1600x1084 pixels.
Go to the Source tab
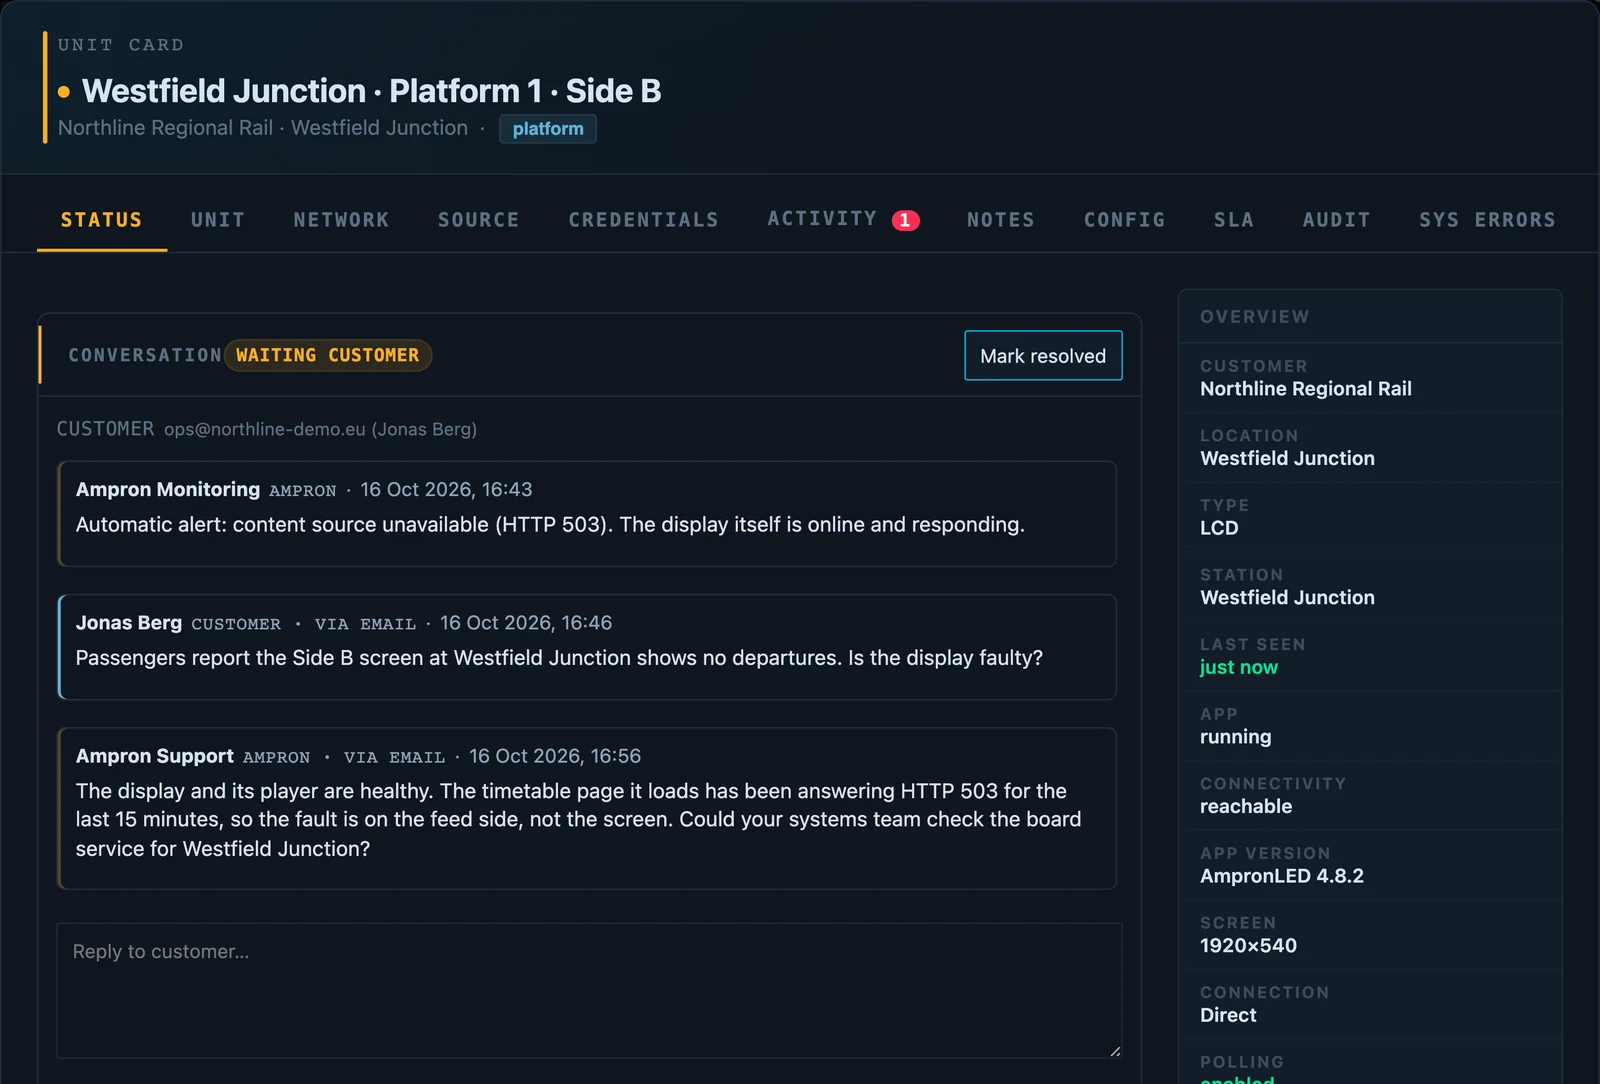coord(478,220)
